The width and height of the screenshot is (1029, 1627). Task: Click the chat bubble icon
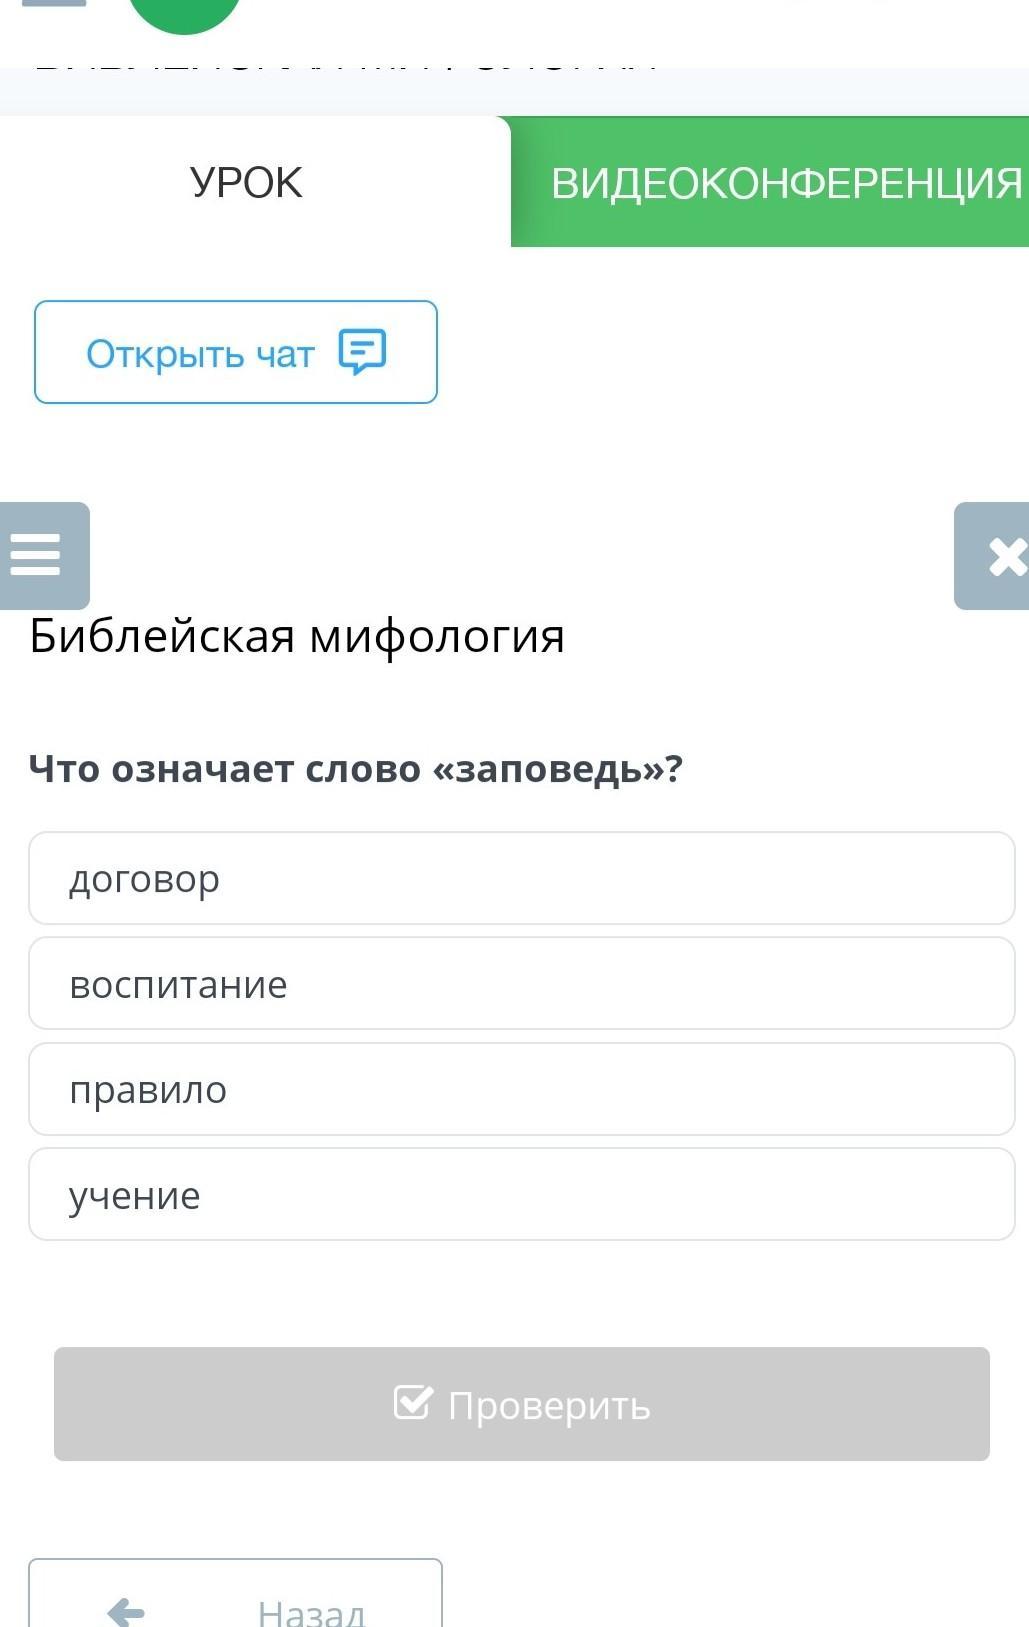point(362,352)
